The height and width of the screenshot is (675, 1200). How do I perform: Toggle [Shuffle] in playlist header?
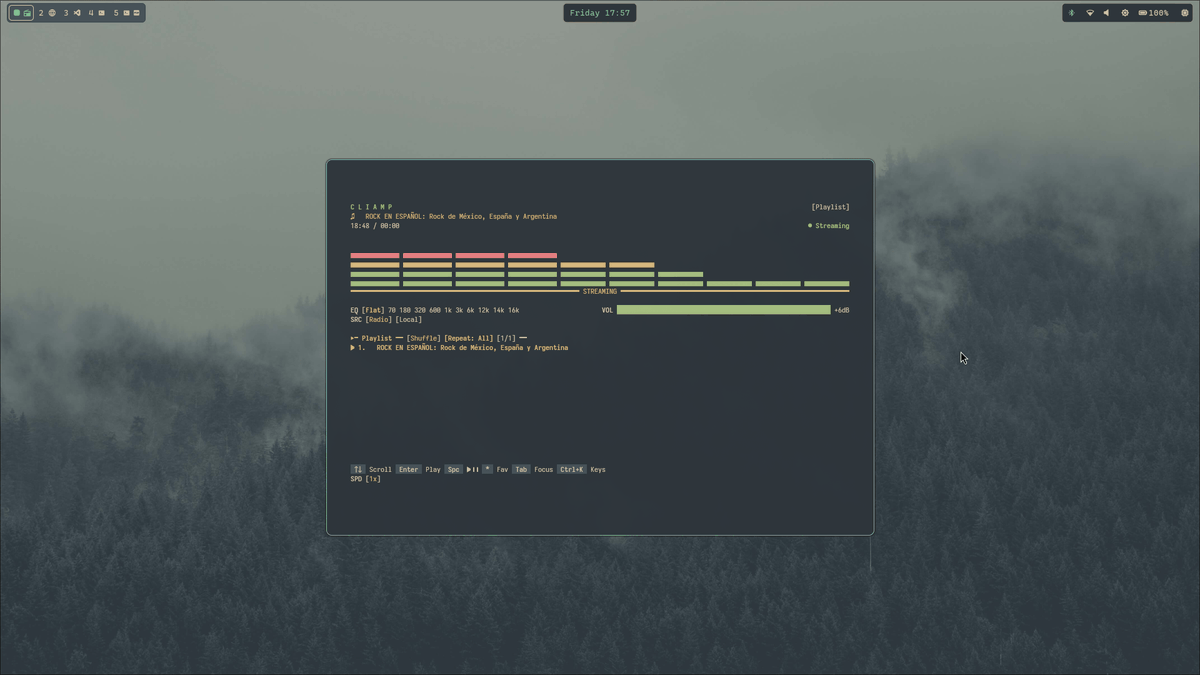423,338
